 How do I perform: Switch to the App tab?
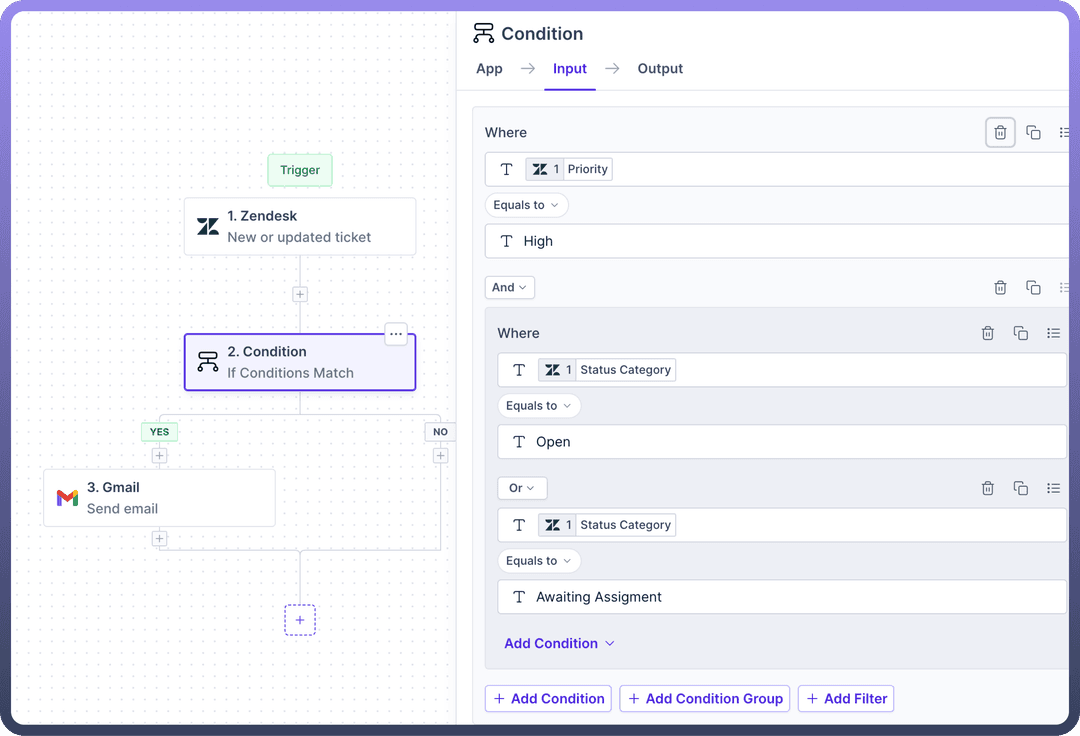click(489, 69)
